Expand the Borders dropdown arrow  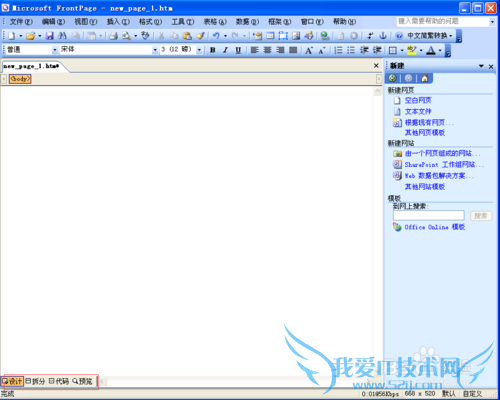click(x=402, y=50)
